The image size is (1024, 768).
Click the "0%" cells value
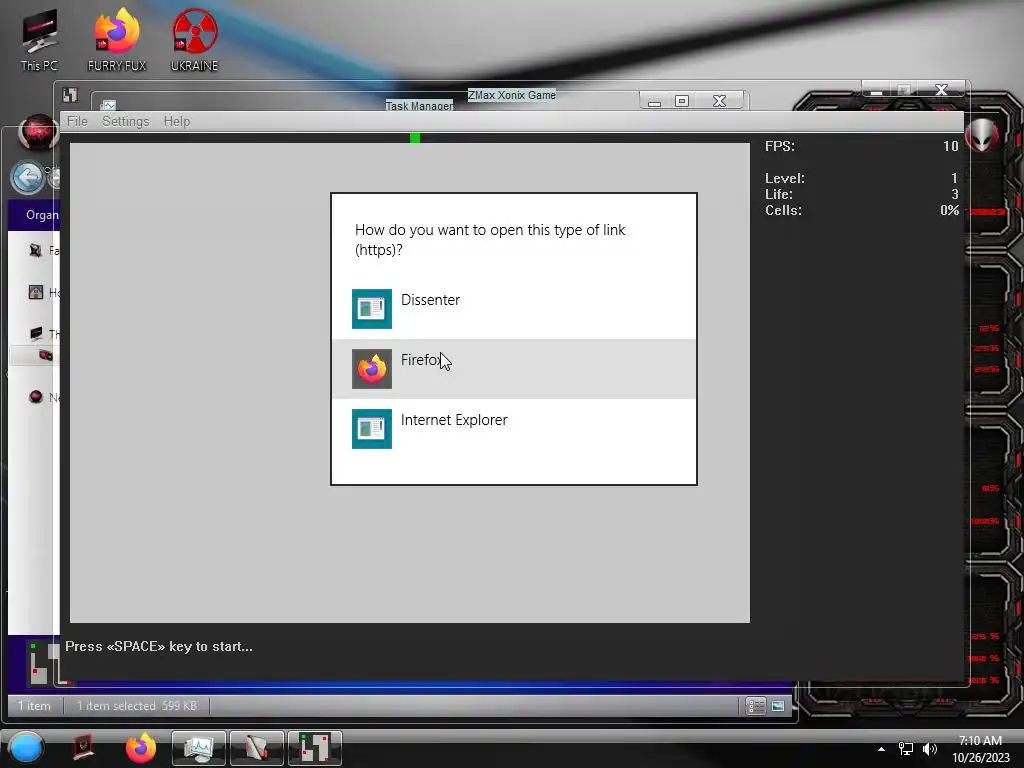[950, 210]
